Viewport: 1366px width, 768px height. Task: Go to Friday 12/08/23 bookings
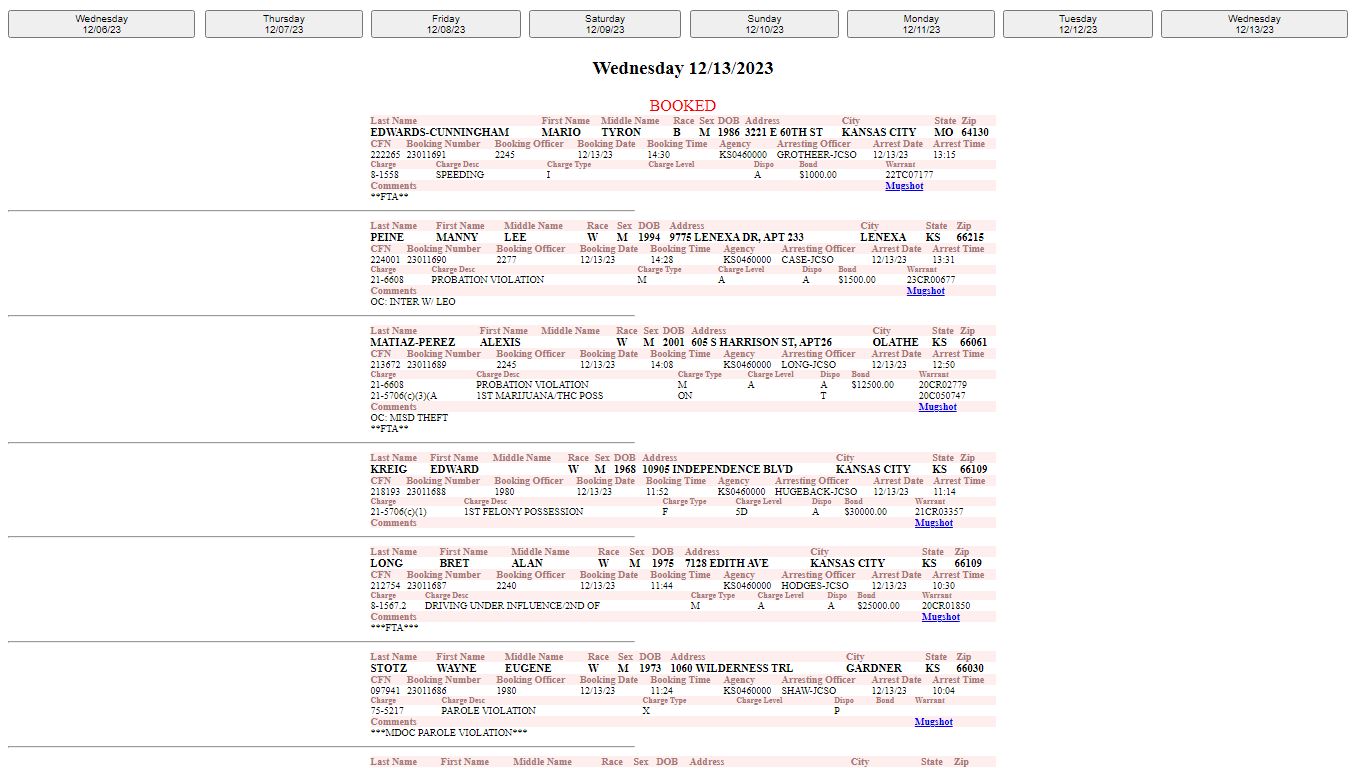pos(446,24)
